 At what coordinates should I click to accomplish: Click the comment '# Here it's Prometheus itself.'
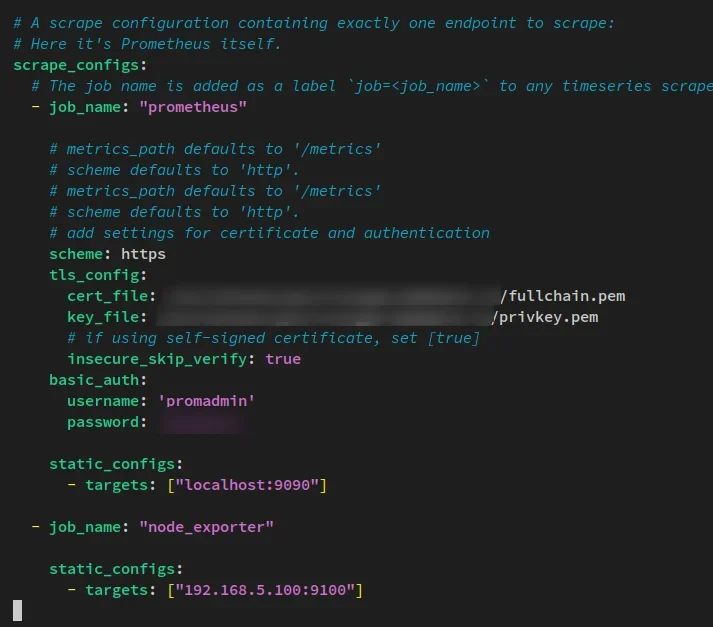pyautogui.click(x=147, y=44)
